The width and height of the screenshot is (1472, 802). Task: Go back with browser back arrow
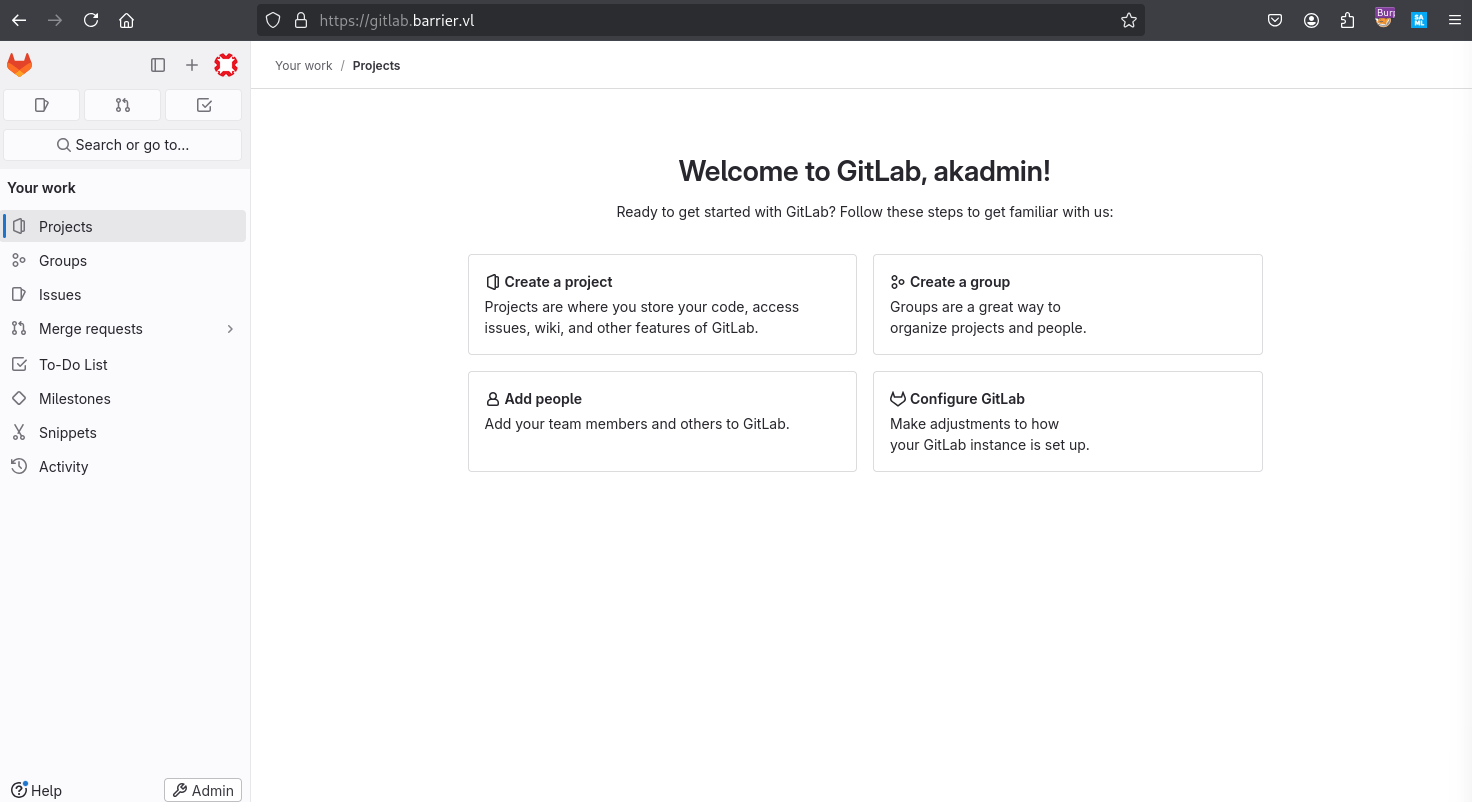(x=19, y=20)
